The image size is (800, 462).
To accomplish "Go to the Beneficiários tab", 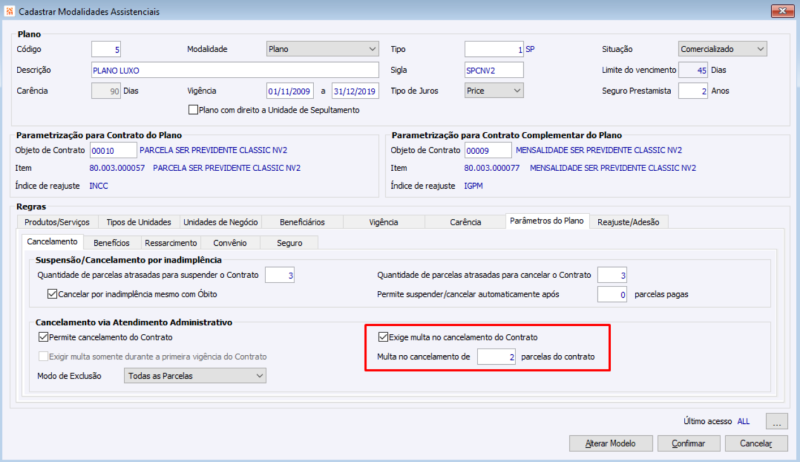I will point(302,222).
